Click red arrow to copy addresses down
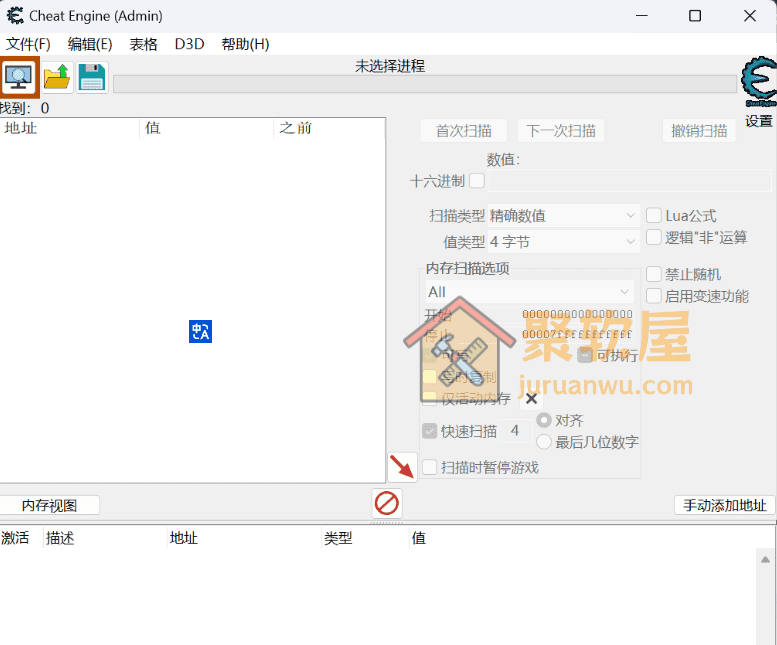This screenshot has height=645, width=777. [402, 467]
